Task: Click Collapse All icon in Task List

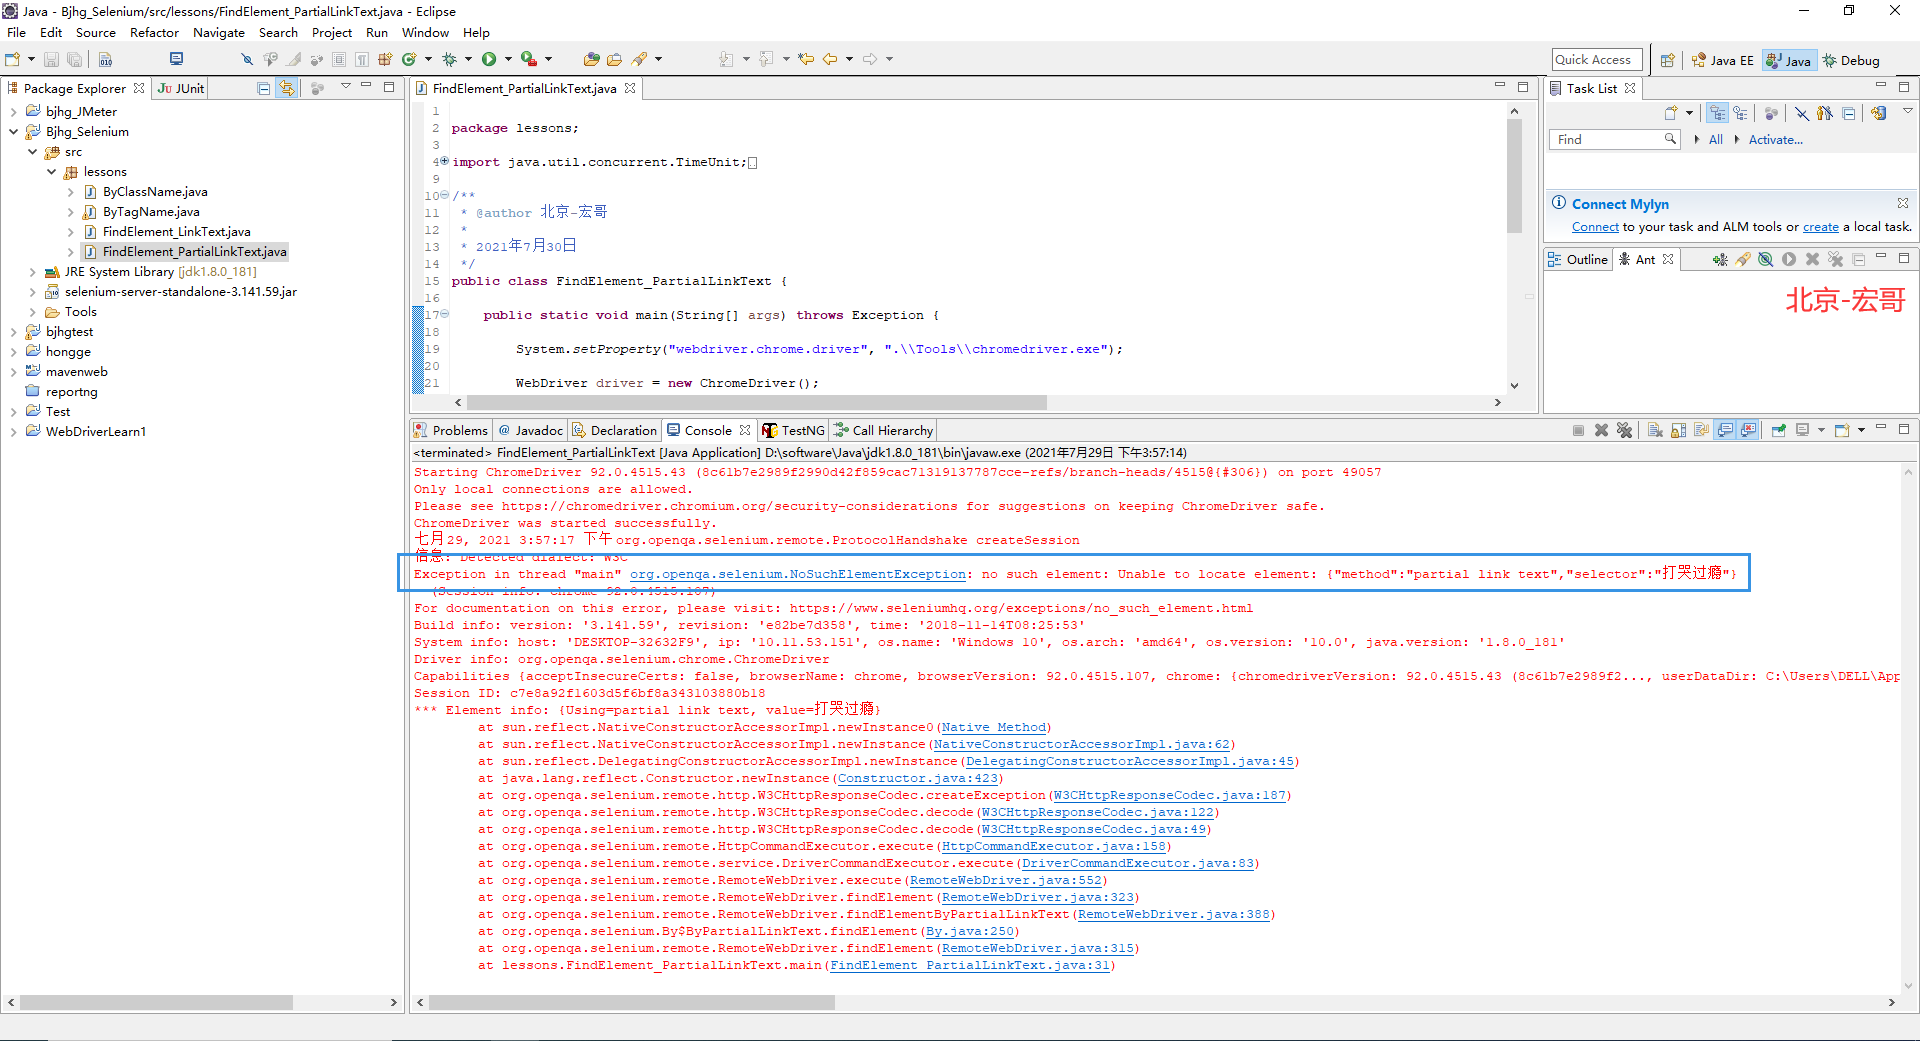Action: point(1849,113)
